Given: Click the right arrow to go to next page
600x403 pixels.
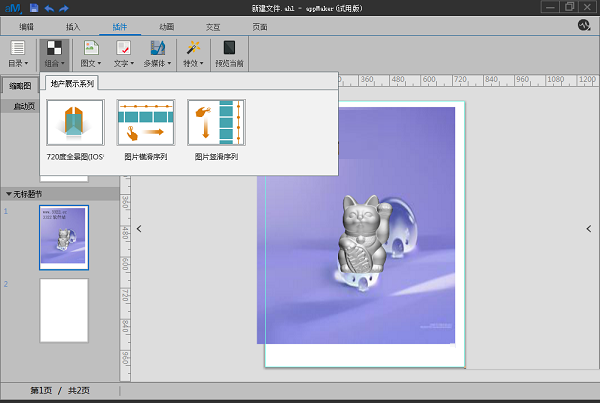Looking at the screenshot, I should 588,229.
